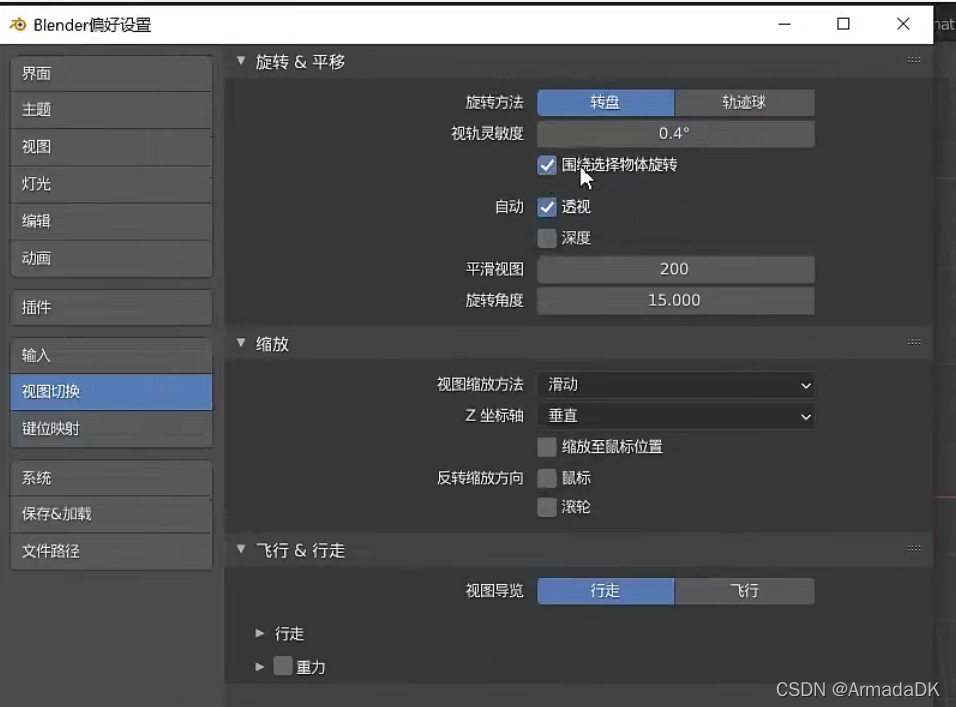This screenshot has width=956, height=707.
Task: Disable 围绕选择物体旋转 checkbox
Action: tap(547, 165)
